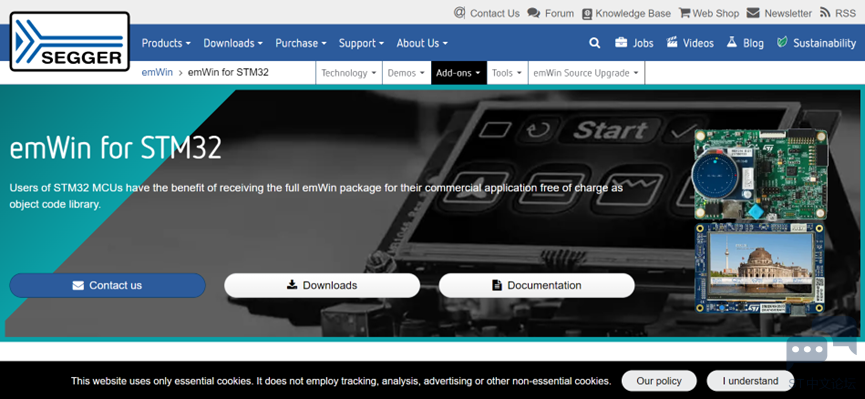Click Our policy cookie button
The image size is (865, 399).
pos(659,381)
